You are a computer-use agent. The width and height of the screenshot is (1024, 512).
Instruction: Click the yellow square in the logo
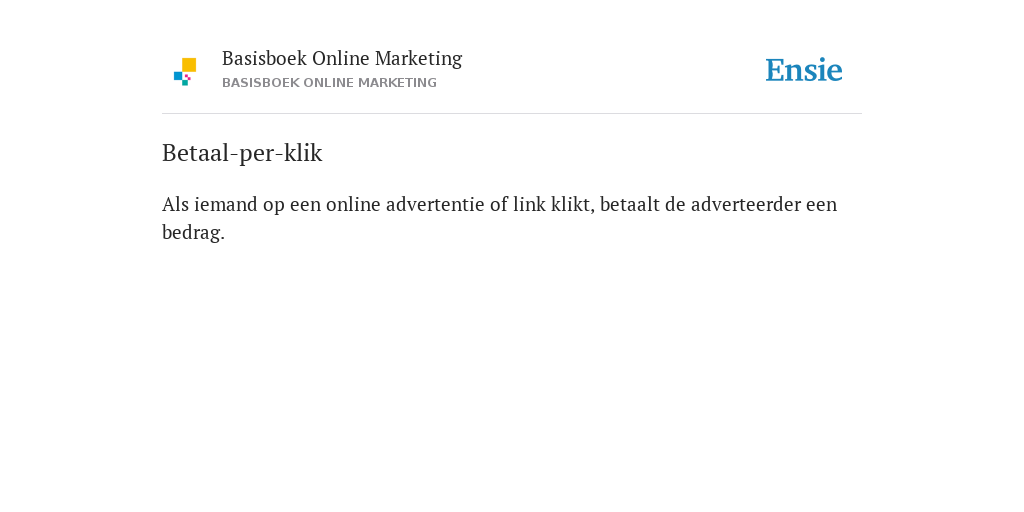(x=189, y=65)
